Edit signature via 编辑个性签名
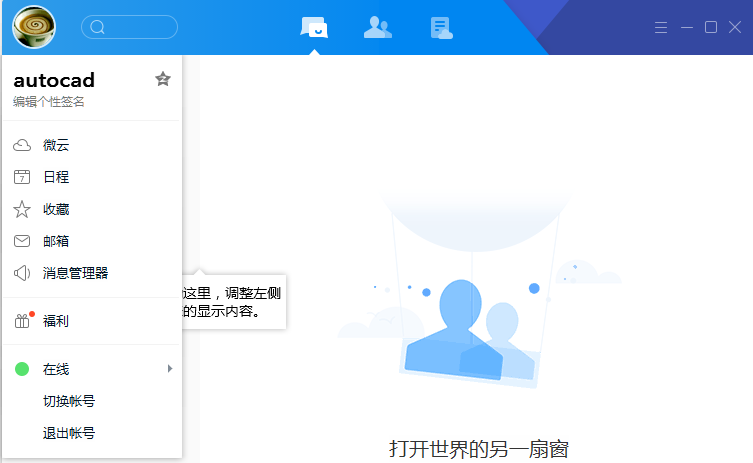Viewport: 753px width, 463px height. (x=49, y=102)
